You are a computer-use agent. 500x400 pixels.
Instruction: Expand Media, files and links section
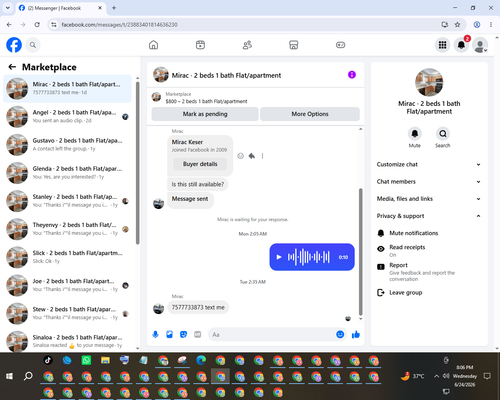(429, 199)
